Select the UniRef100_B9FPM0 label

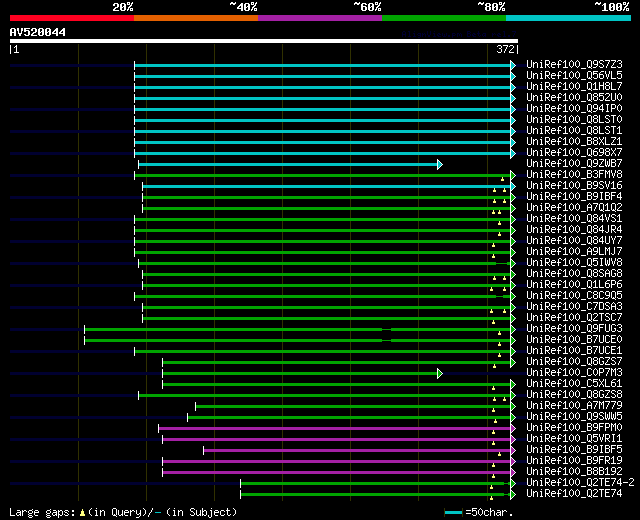[574, 428]
